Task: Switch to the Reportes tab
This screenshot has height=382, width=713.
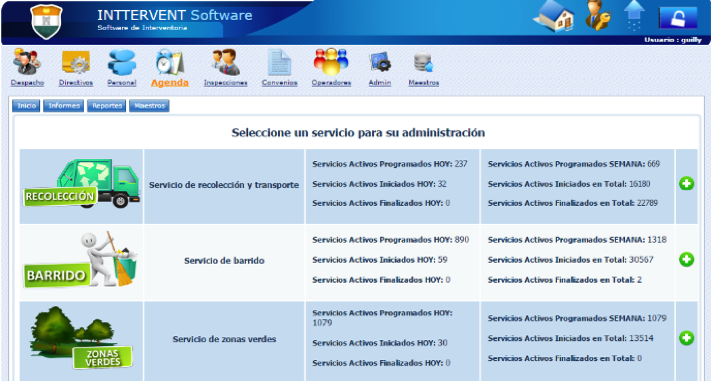Action: coord(107,106)
